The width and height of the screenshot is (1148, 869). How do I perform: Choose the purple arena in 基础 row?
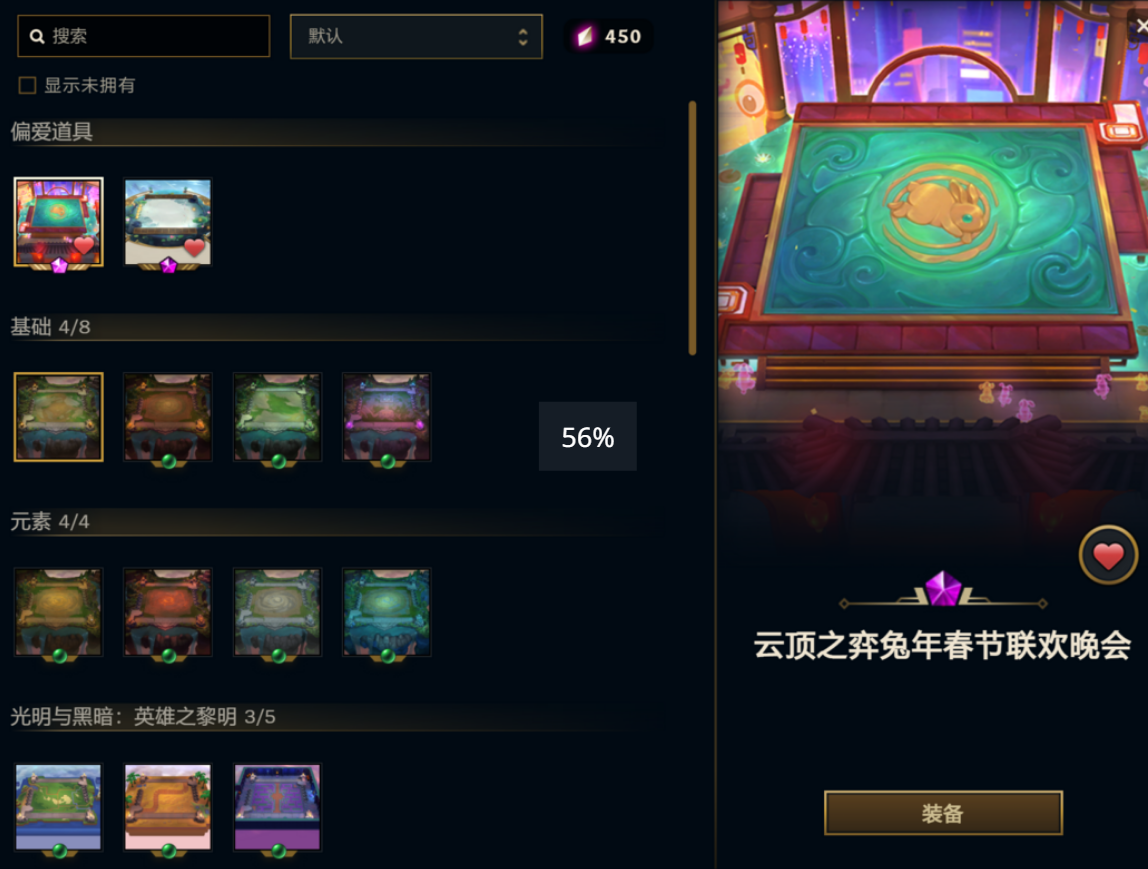pos(387,417)
